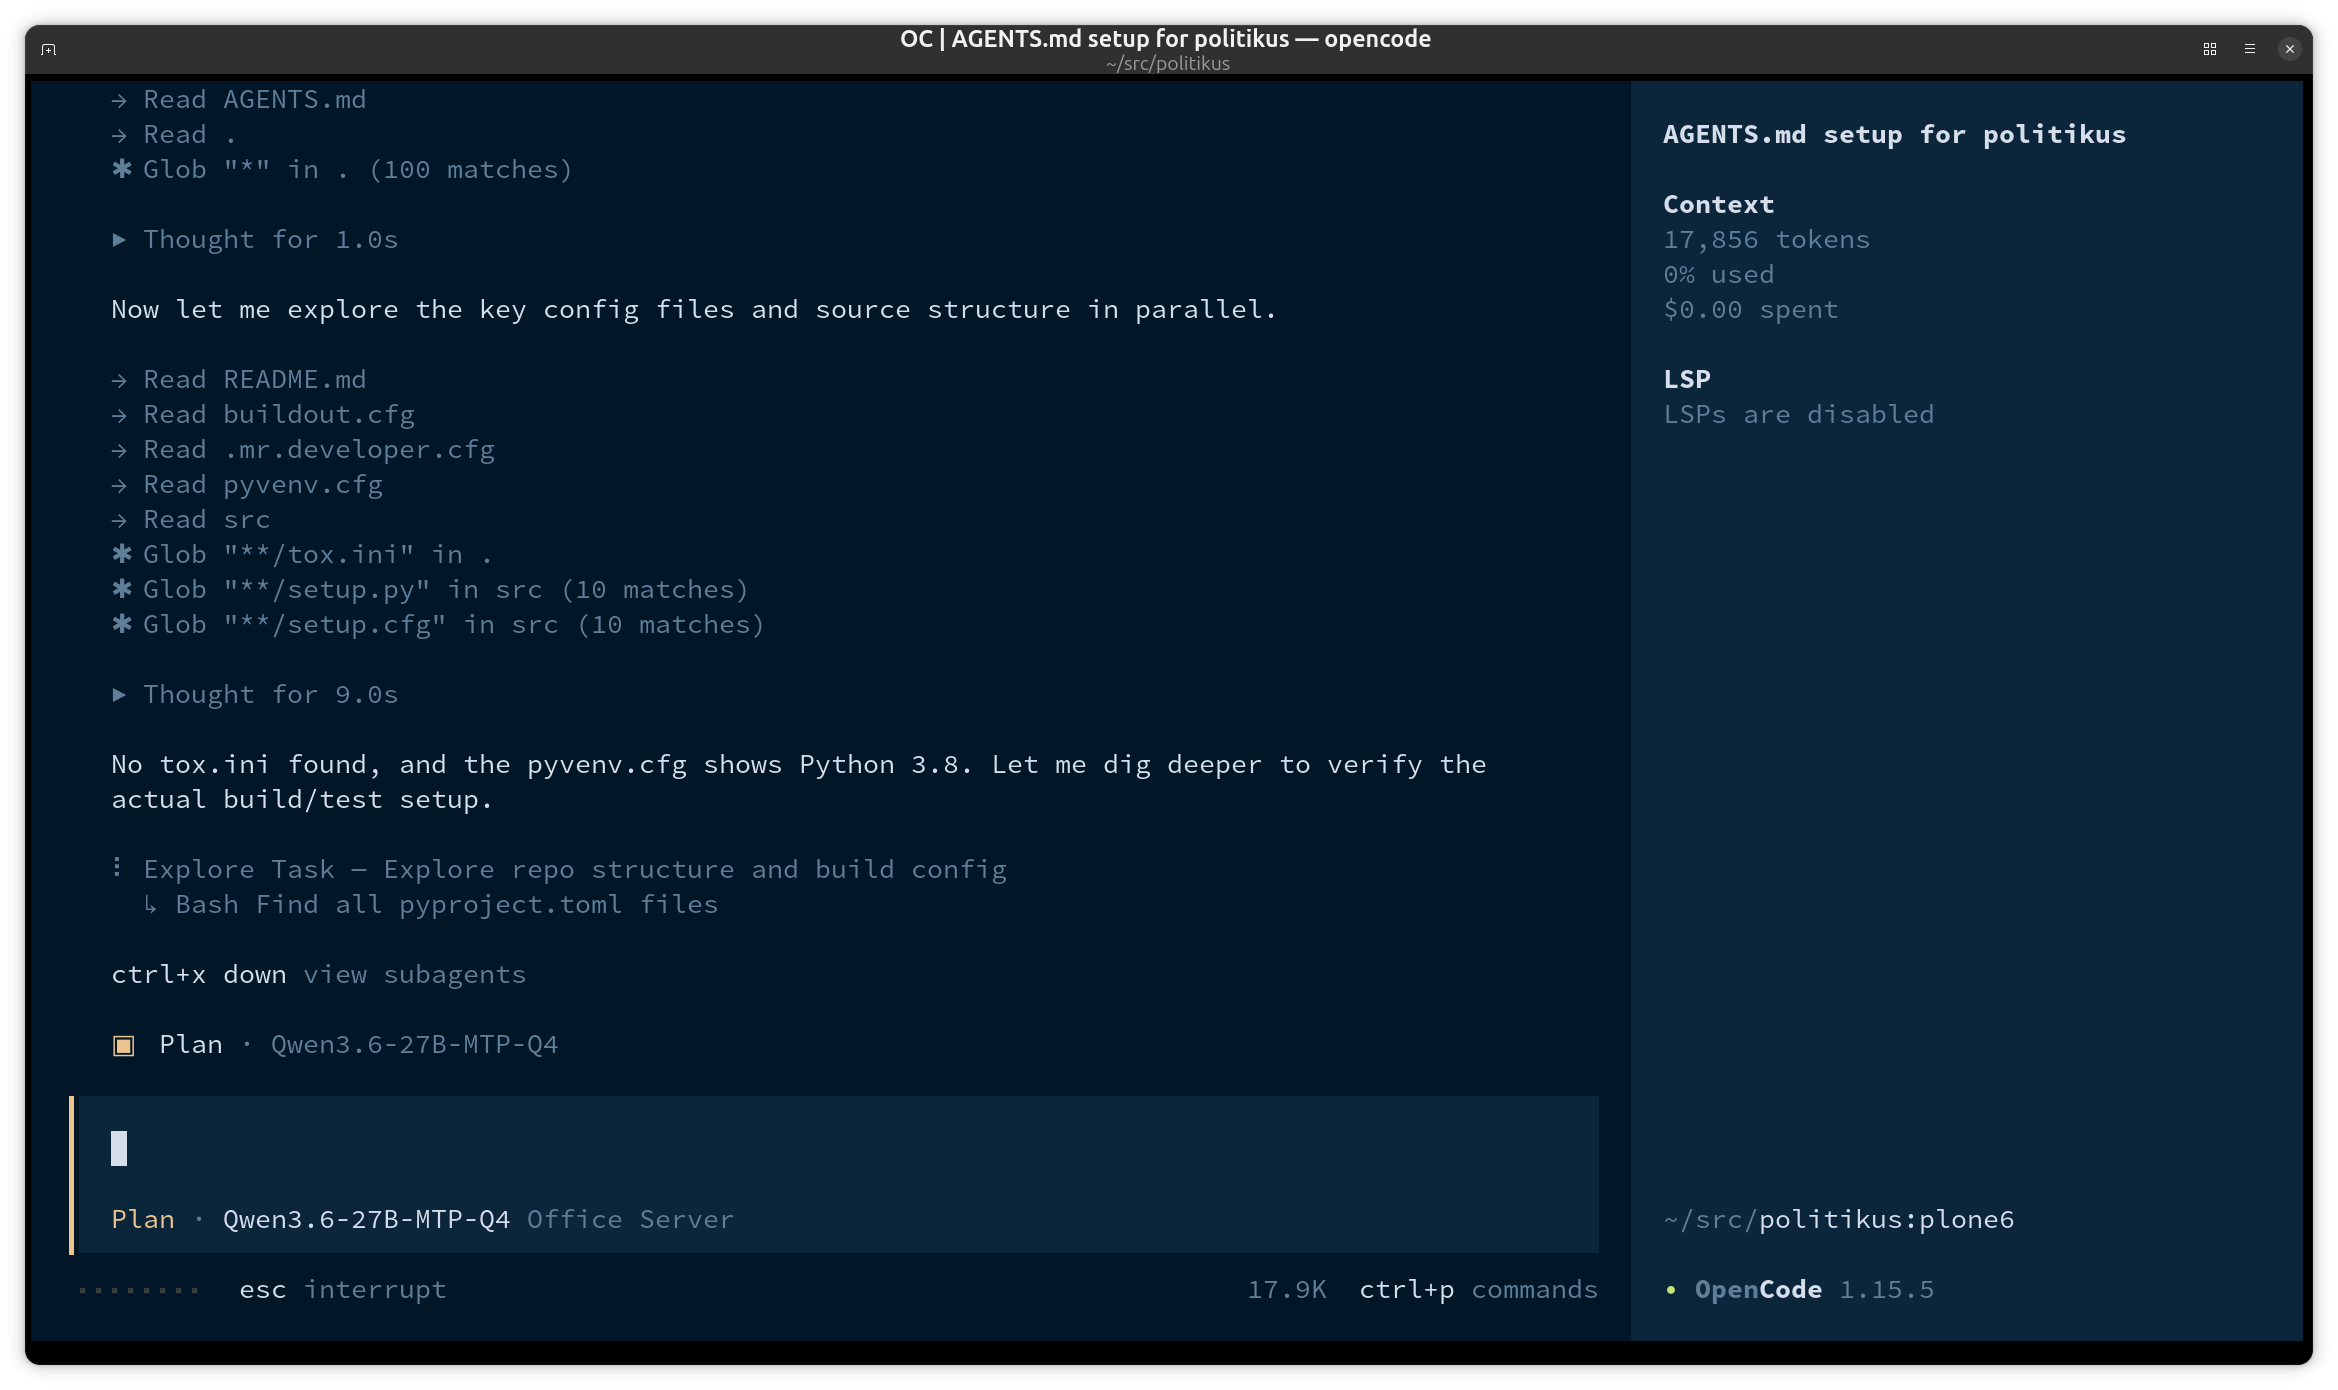Viewport: 2338px width, 1390px height.
Task: Click the window title 'OC | AGENTS.md setup for politikus'
Action: click(1165, 39)
